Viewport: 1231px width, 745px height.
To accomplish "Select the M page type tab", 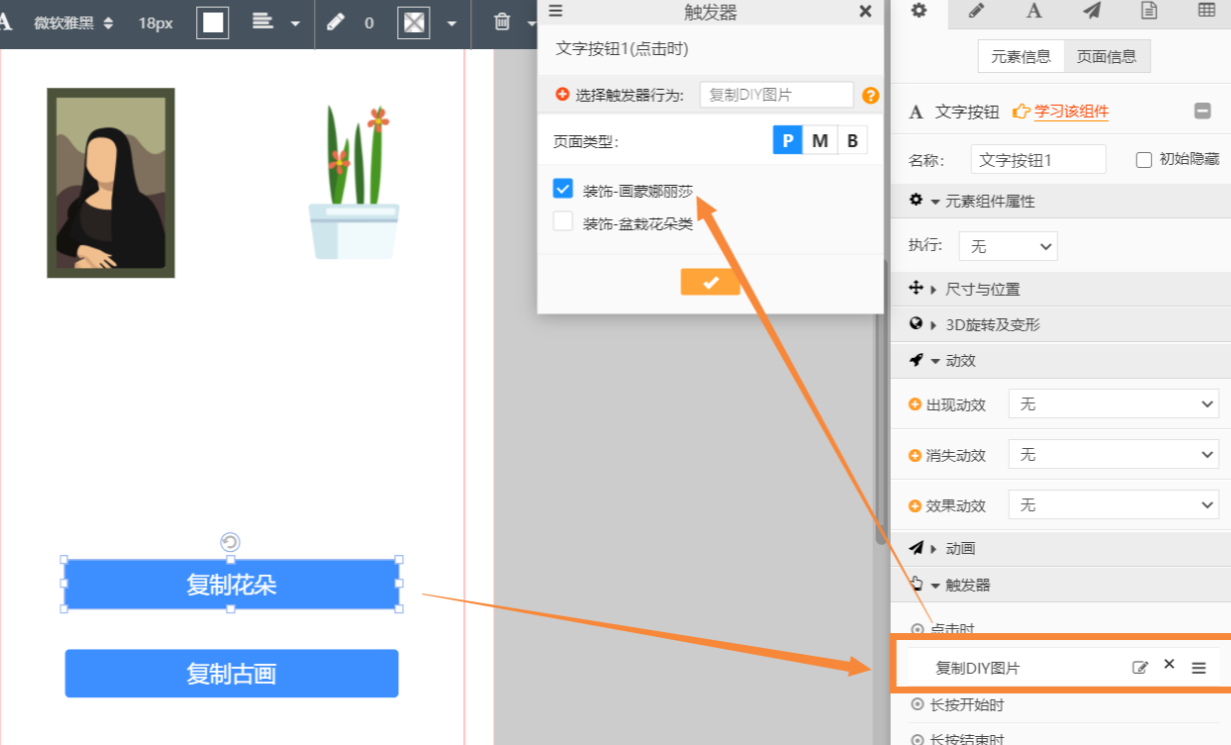I will pyautogui.click(x=820, y=141).
